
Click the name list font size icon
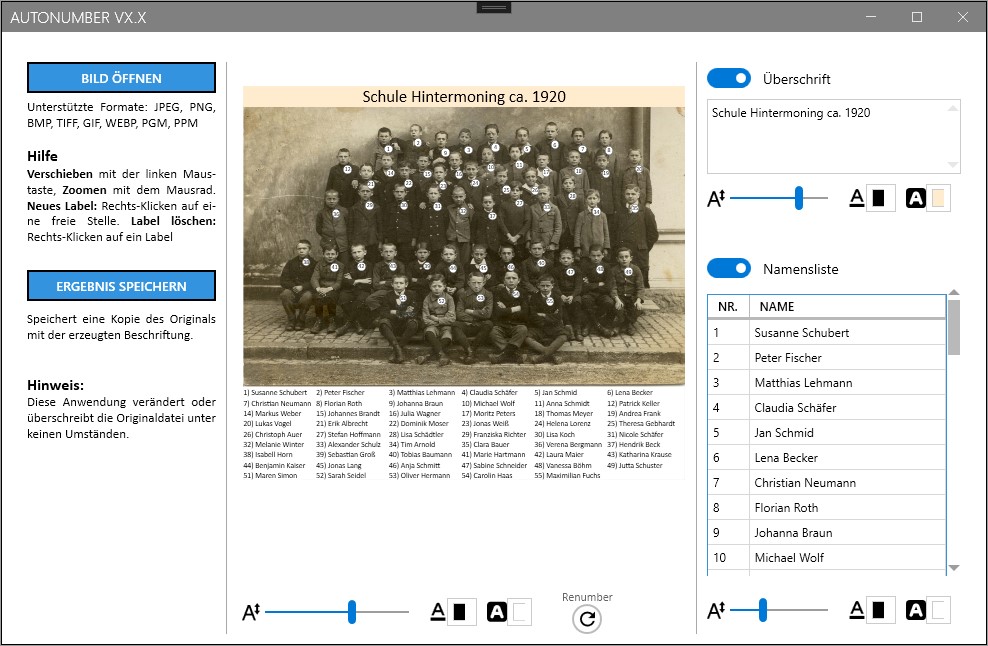point(716,610)
